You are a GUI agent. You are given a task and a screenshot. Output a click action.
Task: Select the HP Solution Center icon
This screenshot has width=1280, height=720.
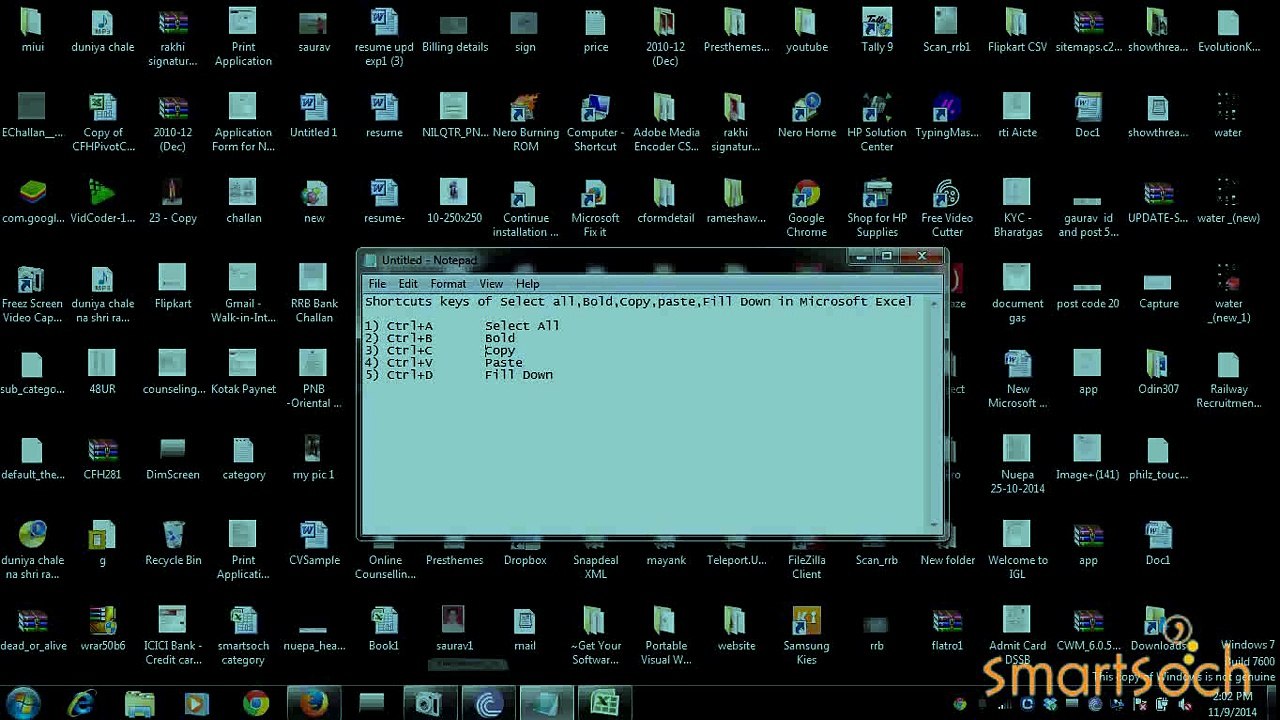click(877, 123)
